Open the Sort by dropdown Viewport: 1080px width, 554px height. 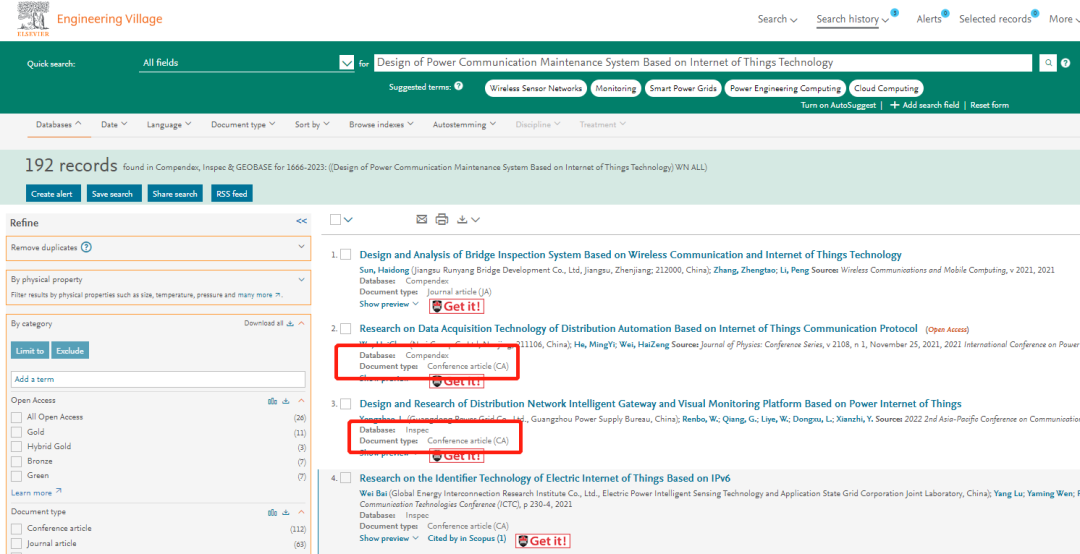(x=312, y=125)
